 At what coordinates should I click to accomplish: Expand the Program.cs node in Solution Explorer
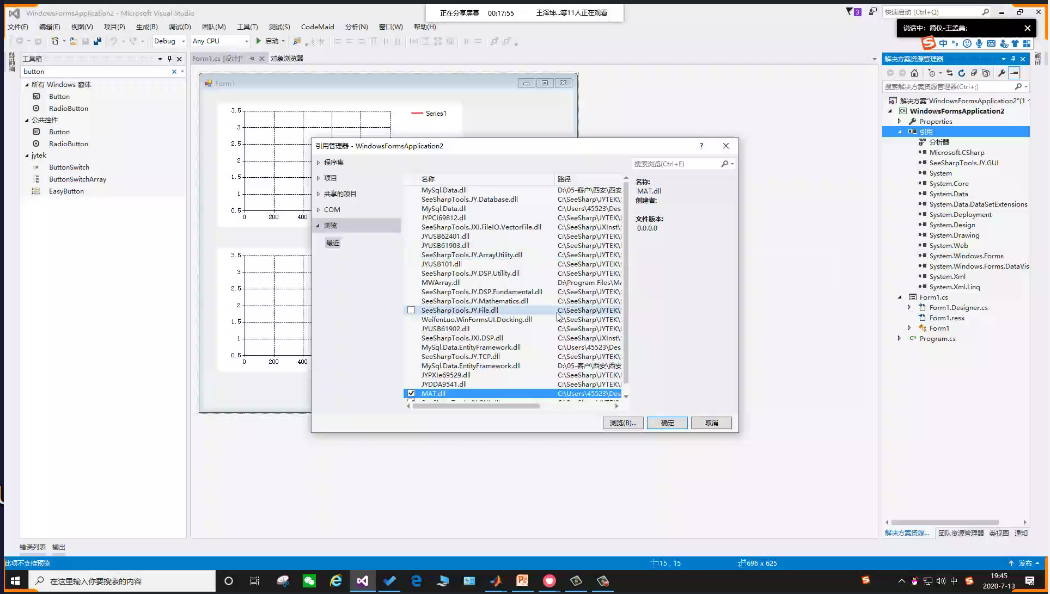899,339
